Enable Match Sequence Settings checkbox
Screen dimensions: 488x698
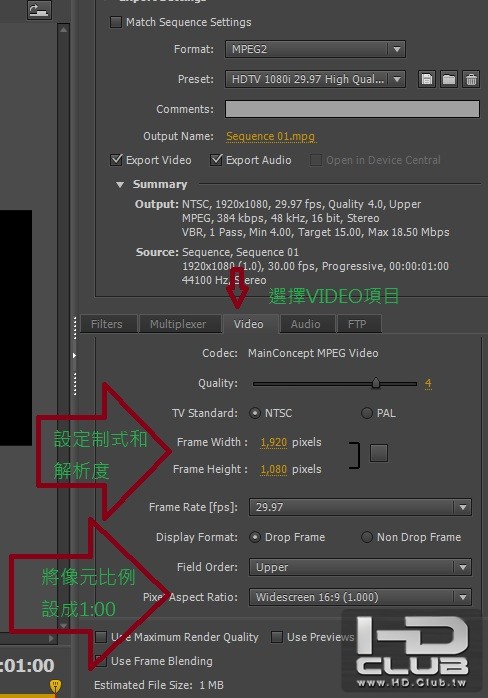[116, 22]
